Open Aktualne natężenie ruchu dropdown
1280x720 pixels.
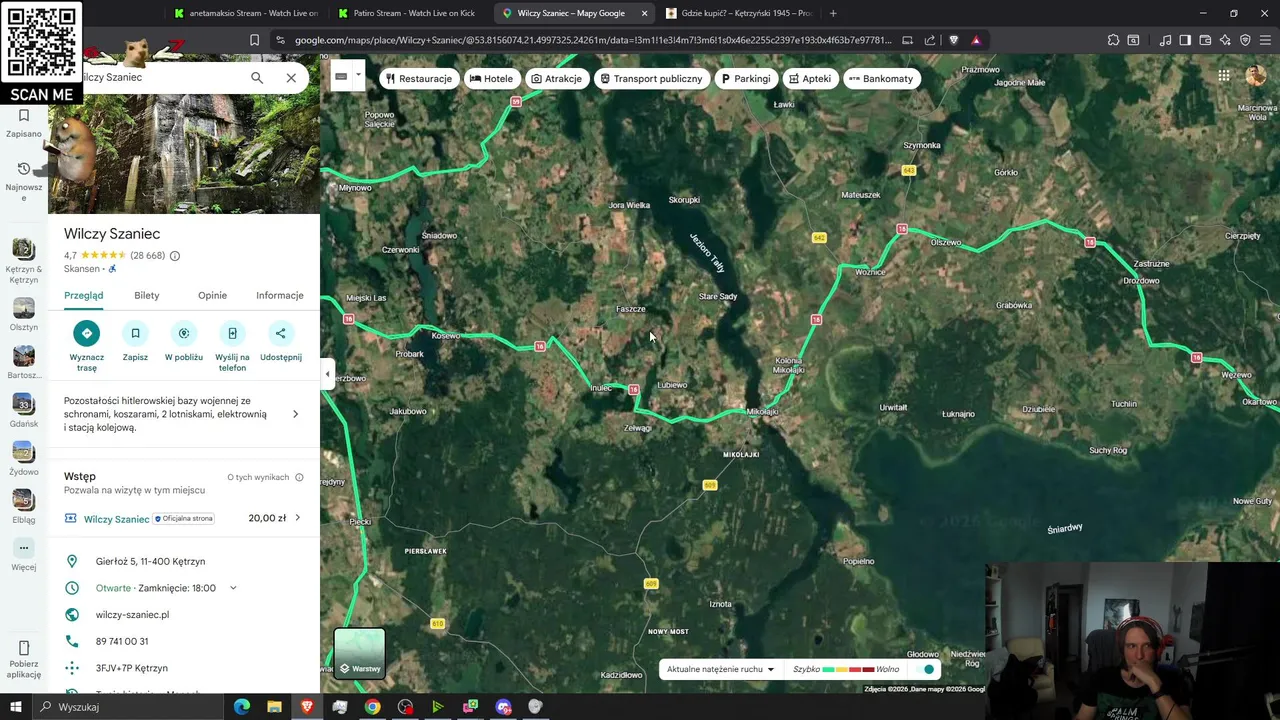point(720,669)
